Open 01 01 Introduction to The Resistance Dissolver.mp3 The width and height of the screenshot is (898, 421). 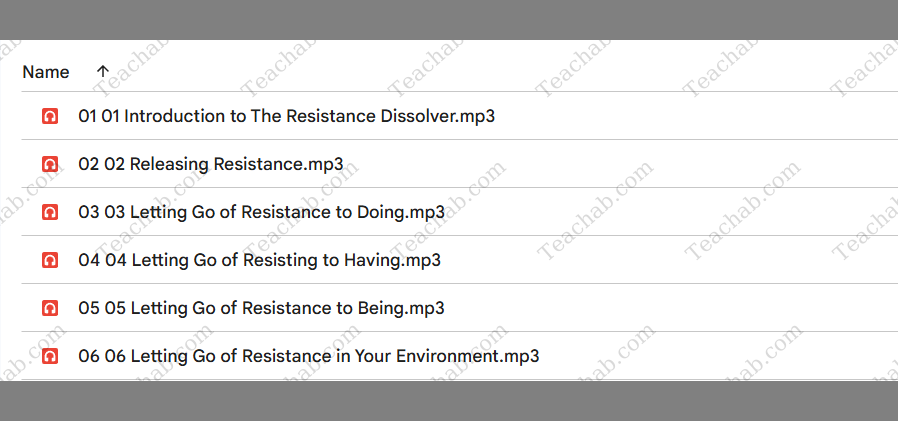[286, 117]
